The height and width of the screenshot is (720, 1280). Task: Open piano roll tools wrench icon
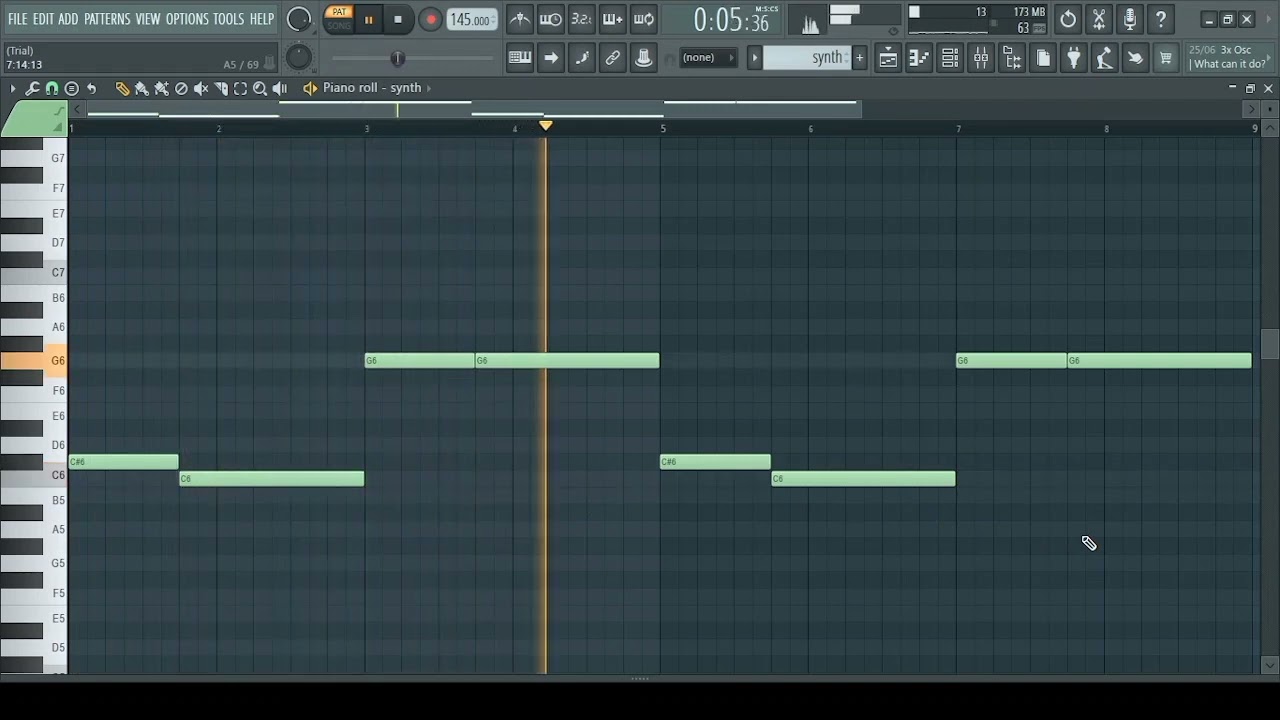(32, 88)
